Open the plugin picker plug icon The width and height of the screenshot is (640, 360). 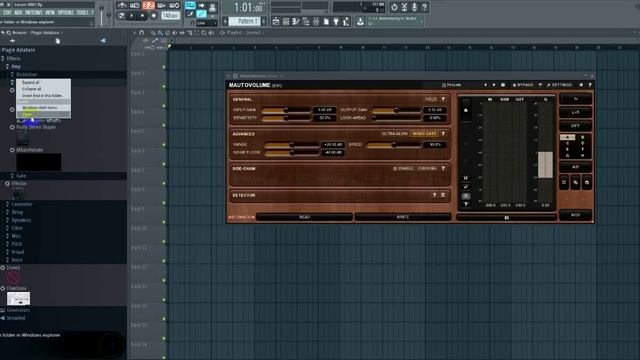point(336,21)
